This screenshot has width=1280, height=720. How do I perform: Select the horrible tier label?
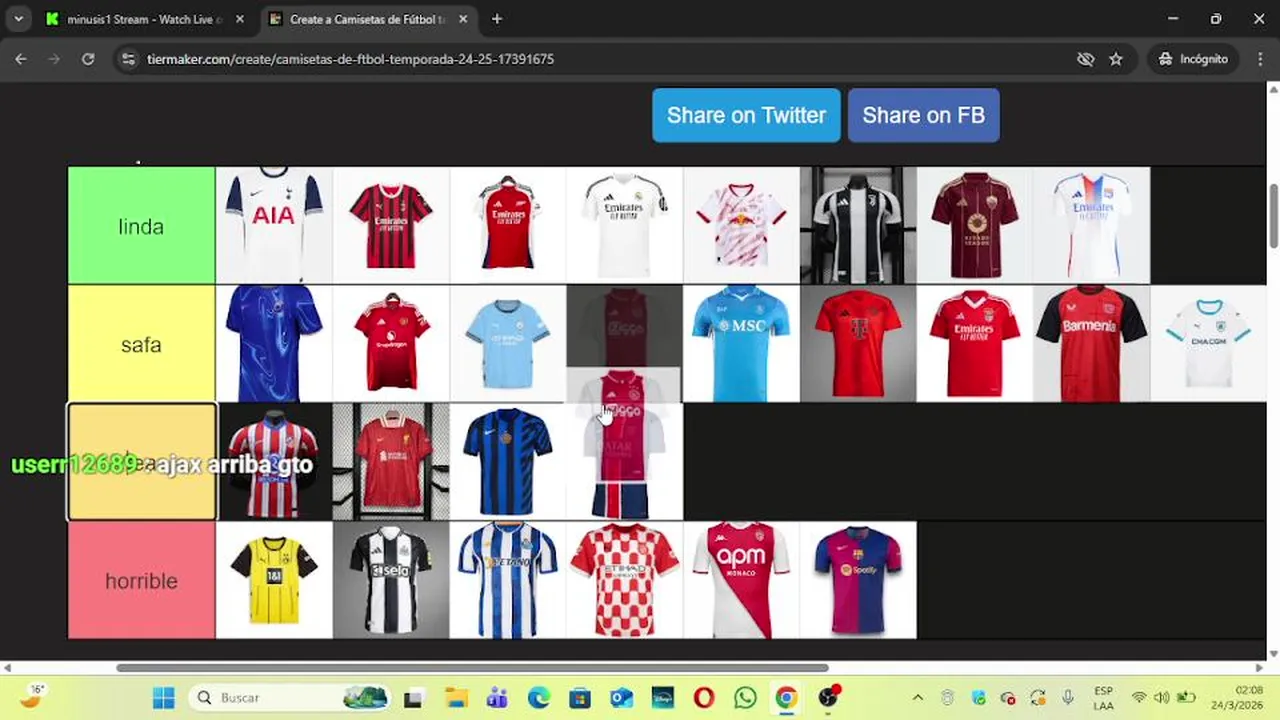141,580
